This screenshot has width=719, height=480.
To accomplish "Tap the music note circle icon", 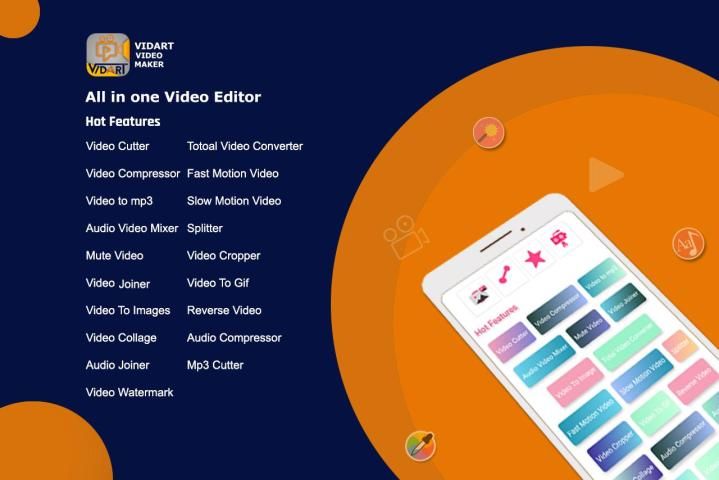I will pyautogui.click(x=688, y=243).
